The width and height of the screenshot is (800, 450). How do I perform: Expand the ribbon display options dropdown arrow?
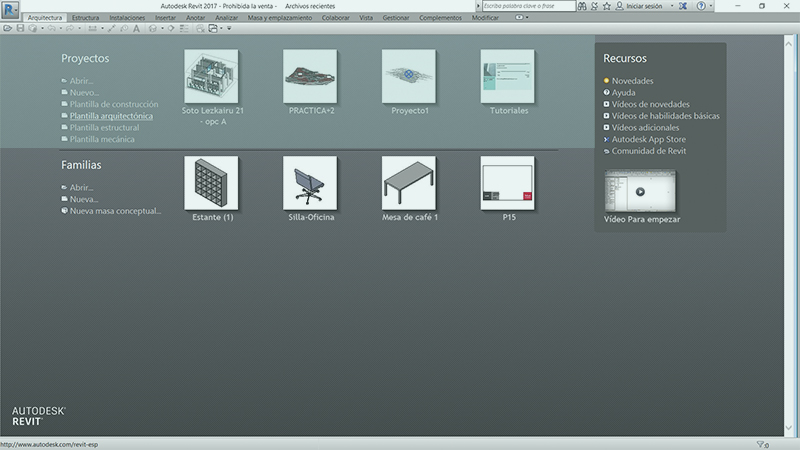point(527,17)
